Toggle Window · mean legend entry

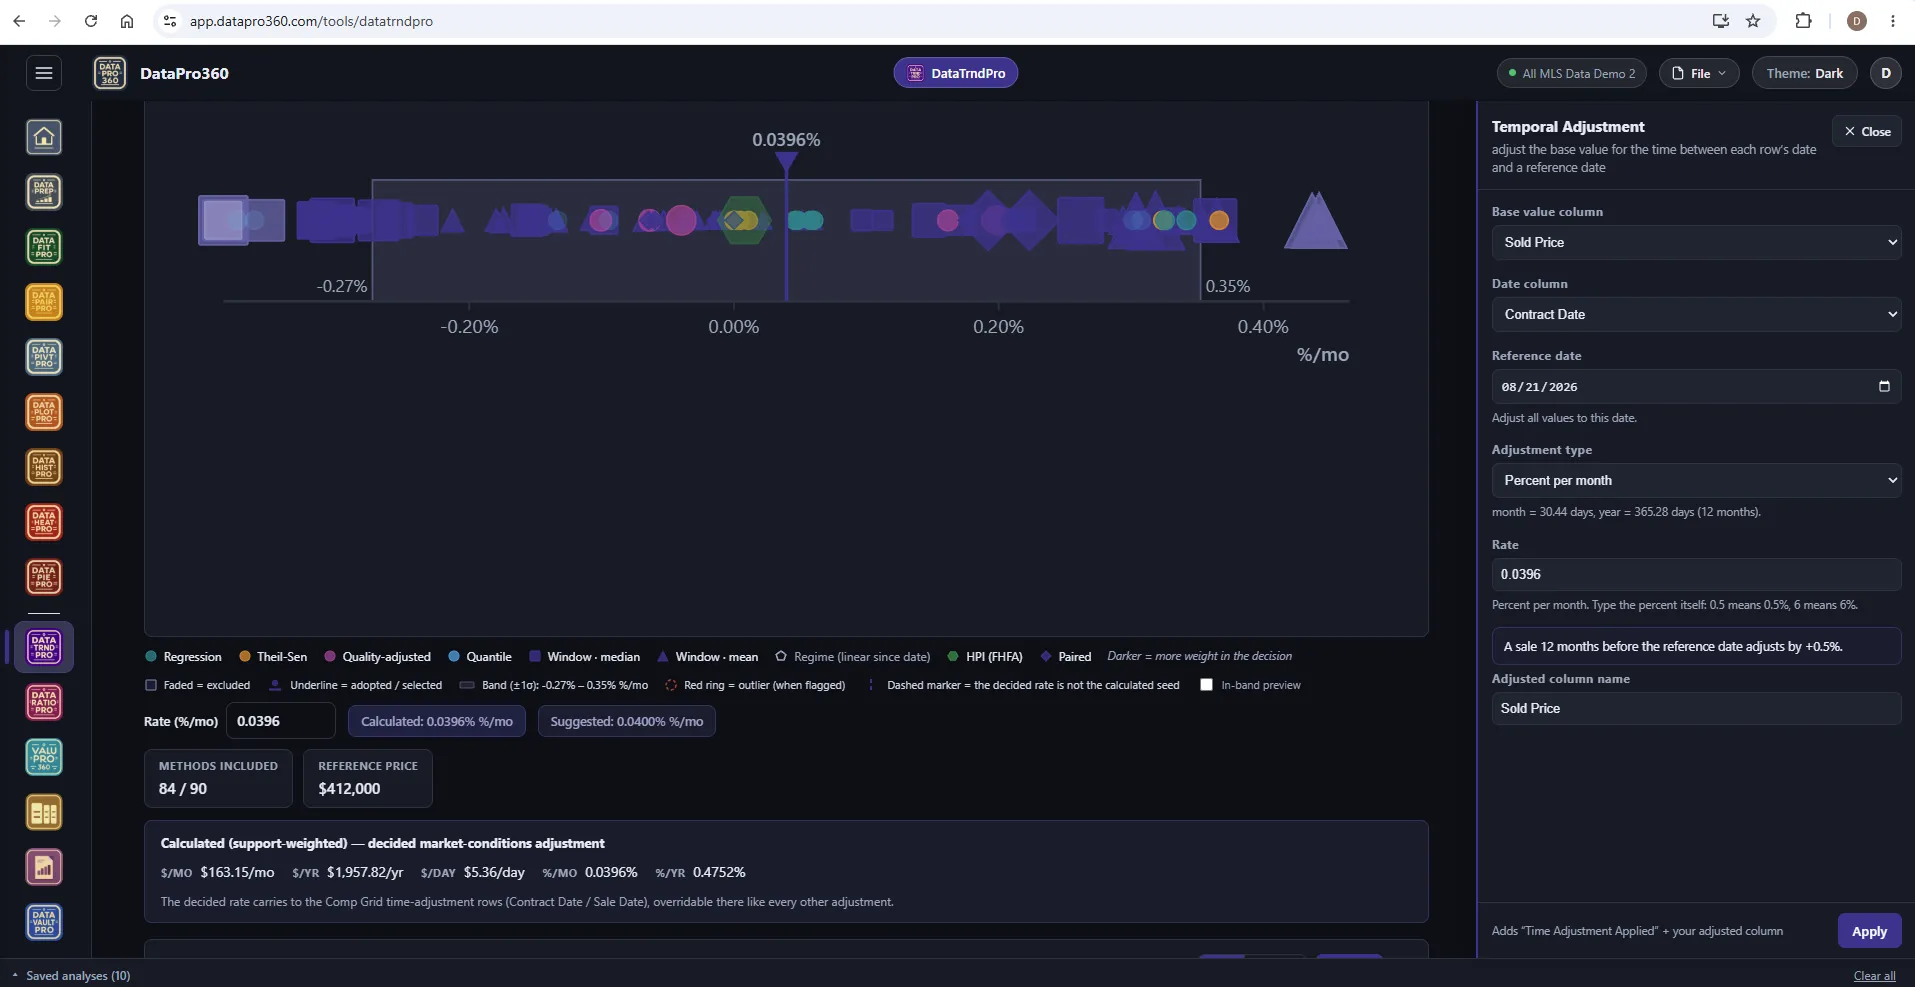point(708,657)
